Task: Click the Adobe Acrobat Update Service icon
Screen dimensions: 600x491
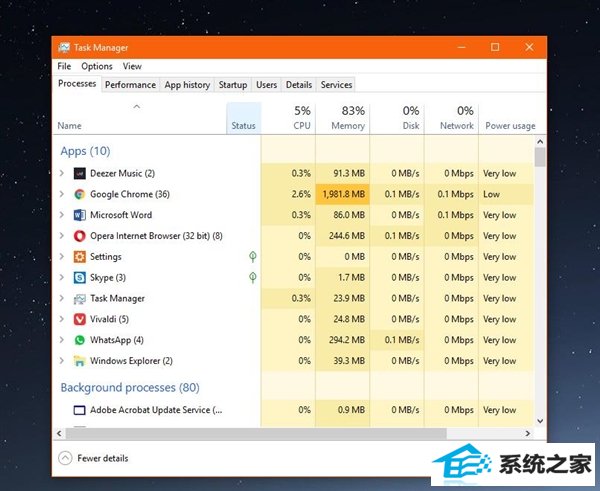Action: pos(79,410)
